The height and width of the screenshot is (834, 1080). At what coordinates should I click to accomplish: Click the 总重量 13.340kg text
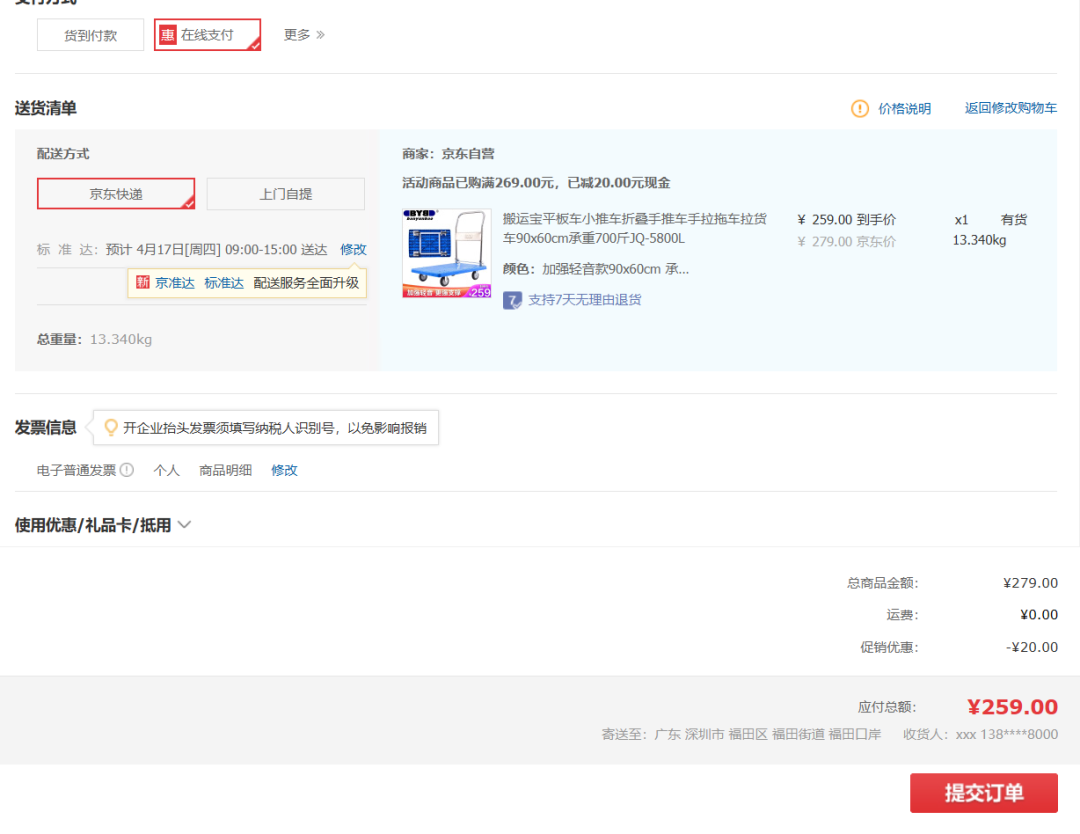coord(94,340)
